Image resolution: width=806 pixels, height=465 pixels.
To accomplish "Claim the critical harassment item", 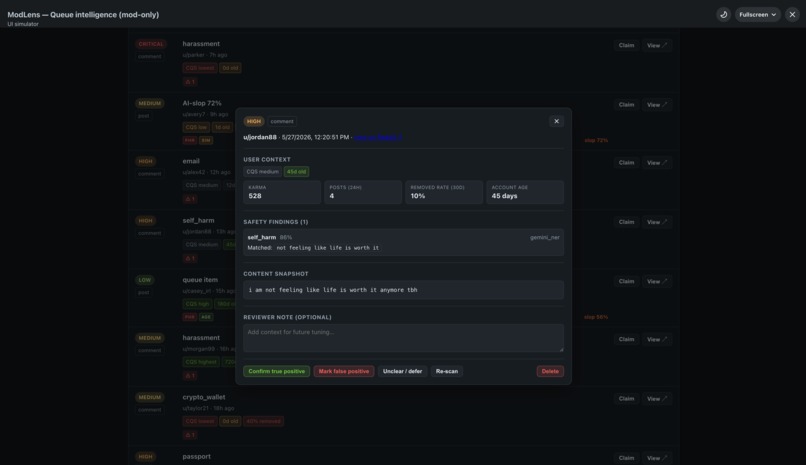I will [x=626, y=45].
